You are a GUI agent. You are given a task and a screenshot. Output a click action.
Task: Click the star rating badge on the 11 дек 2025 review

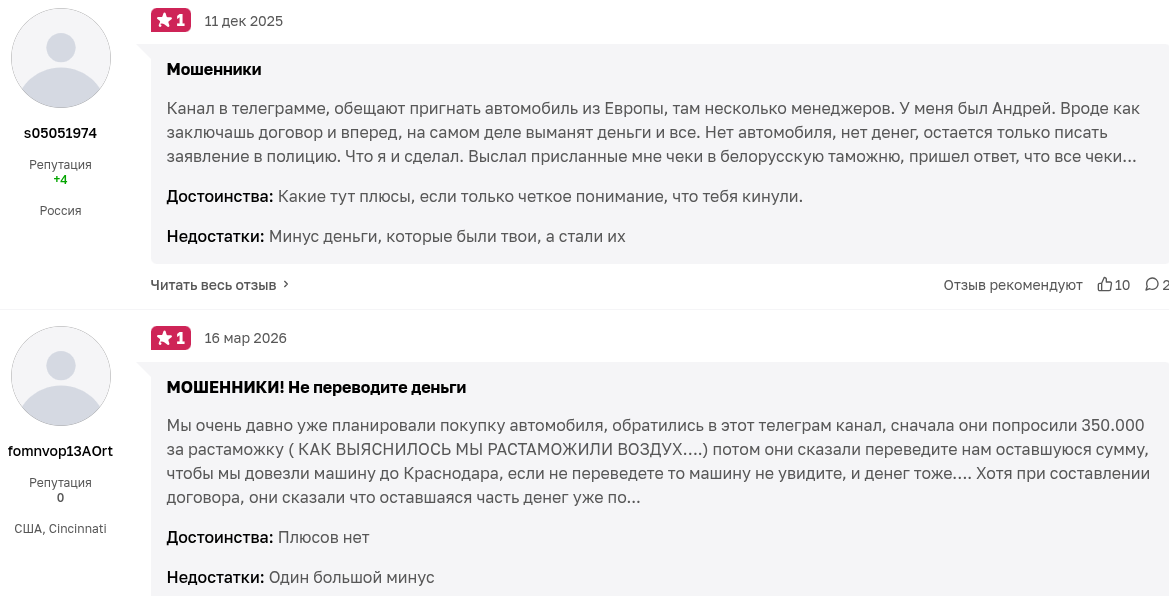coord(171,20)
